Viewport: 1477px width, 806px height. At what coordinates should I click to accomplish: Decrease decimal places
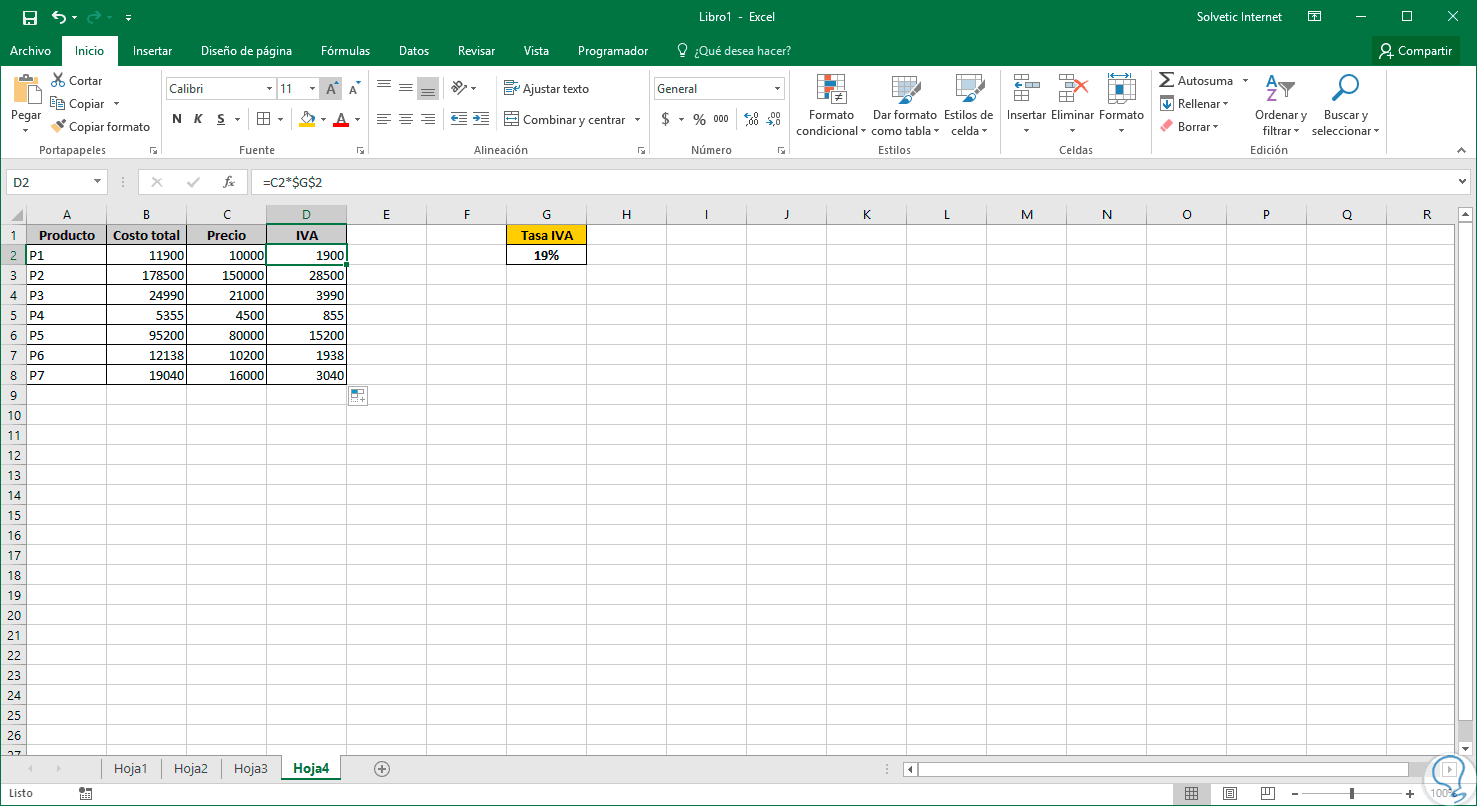tap(773, 119)
